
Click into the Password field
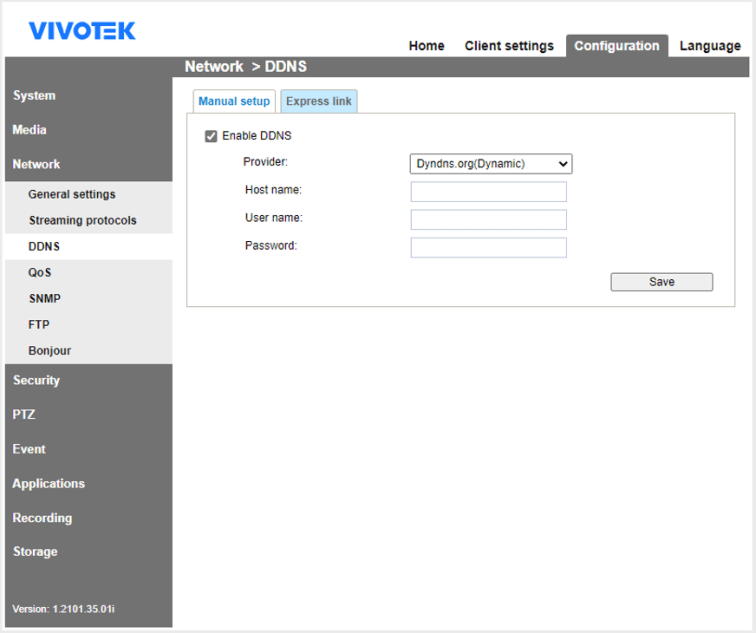coord(488,248)
